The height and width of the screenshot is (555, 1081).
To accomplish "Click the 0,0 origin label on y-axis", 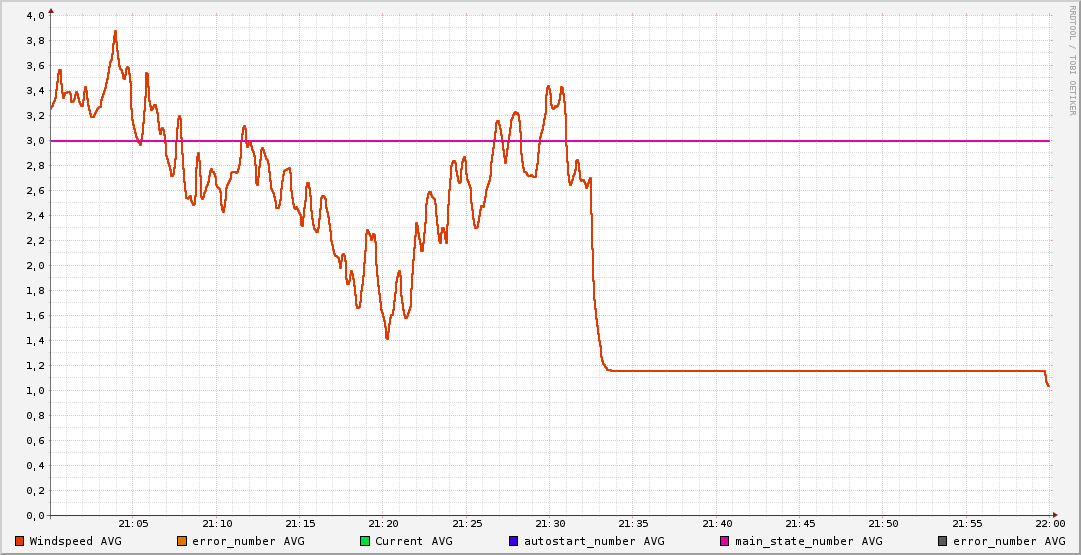I will [34, 516].
